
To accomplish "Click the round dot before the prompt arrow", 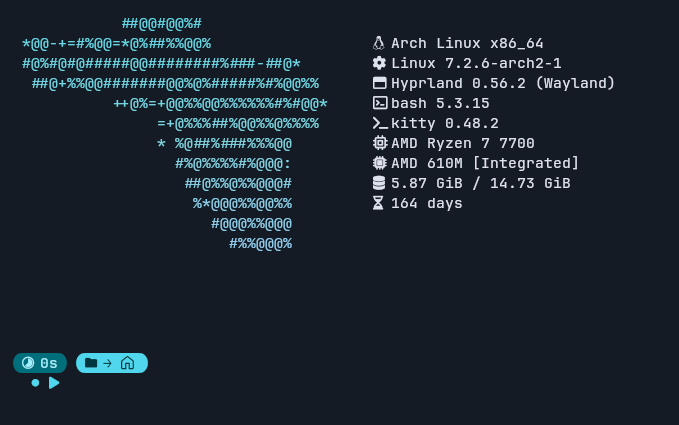I will pos(36,383).
